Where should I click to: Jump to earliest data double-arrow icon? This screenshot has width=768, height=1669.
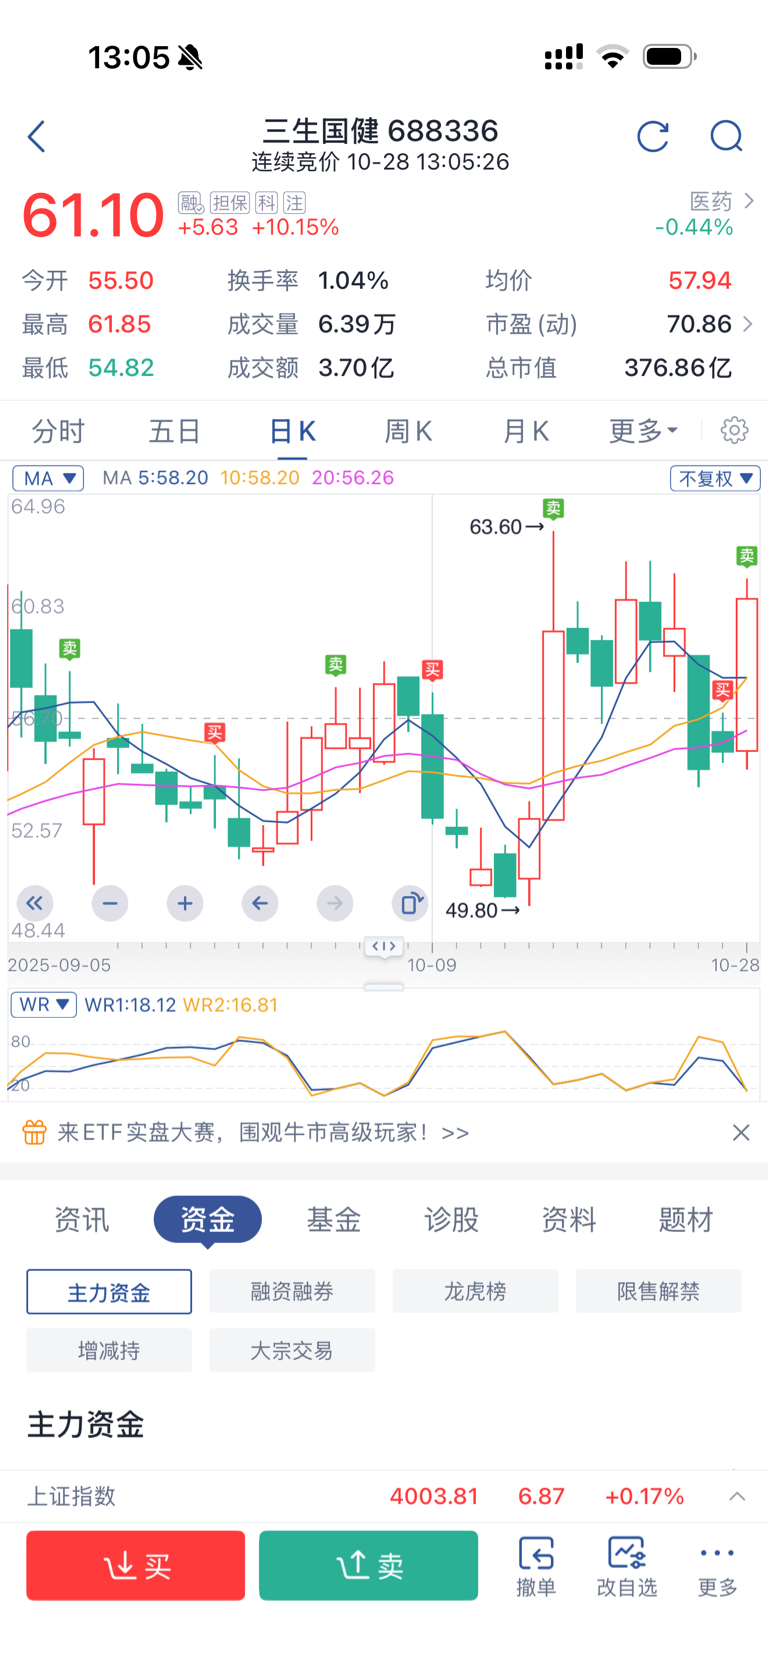pos(34,904)
